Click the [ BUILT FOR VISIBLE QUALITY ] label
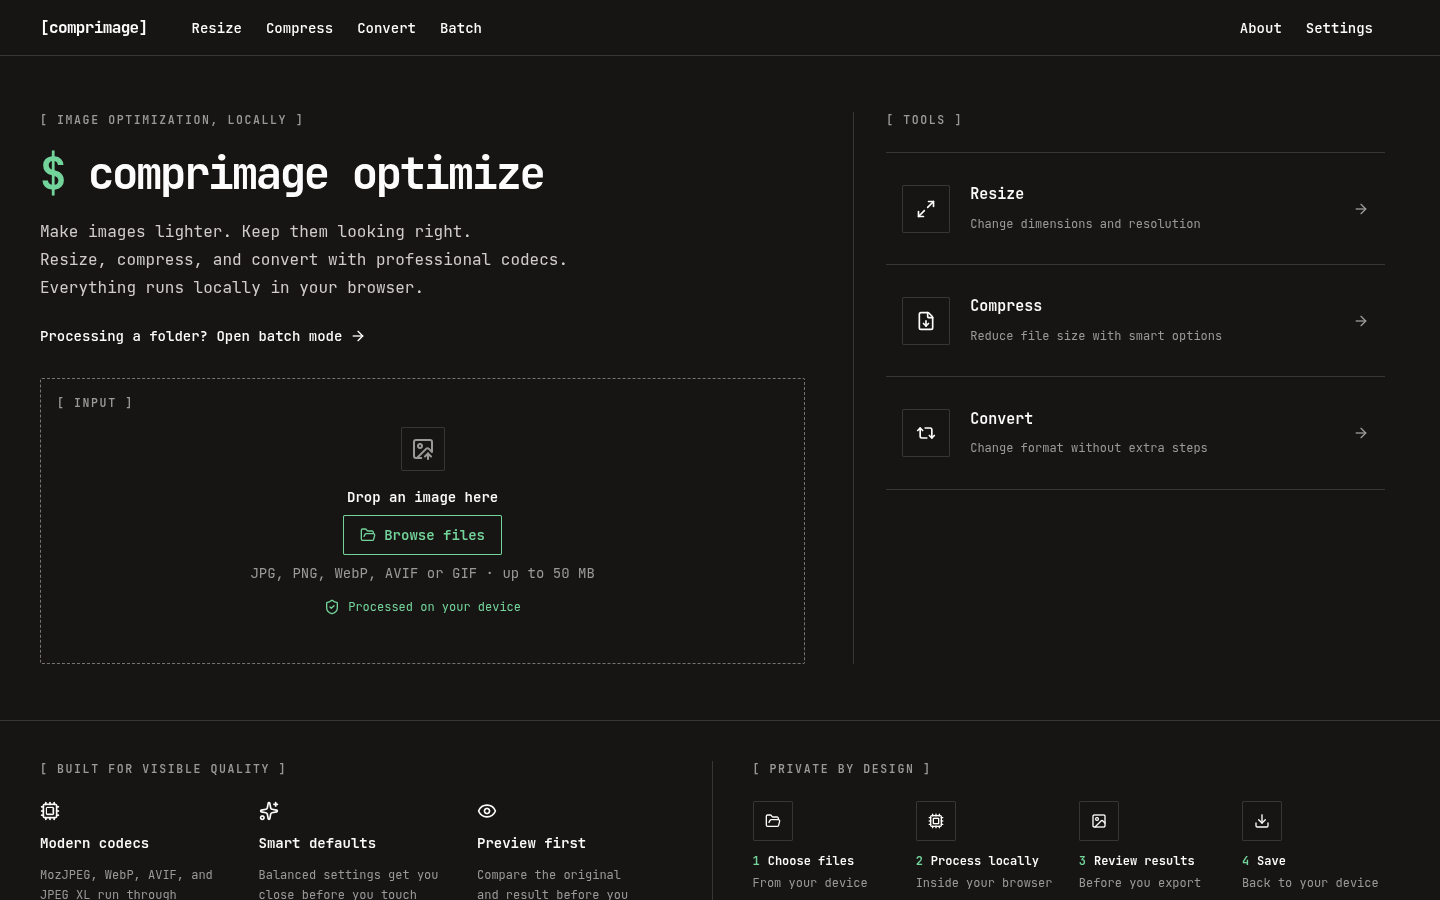 (163, 769)
